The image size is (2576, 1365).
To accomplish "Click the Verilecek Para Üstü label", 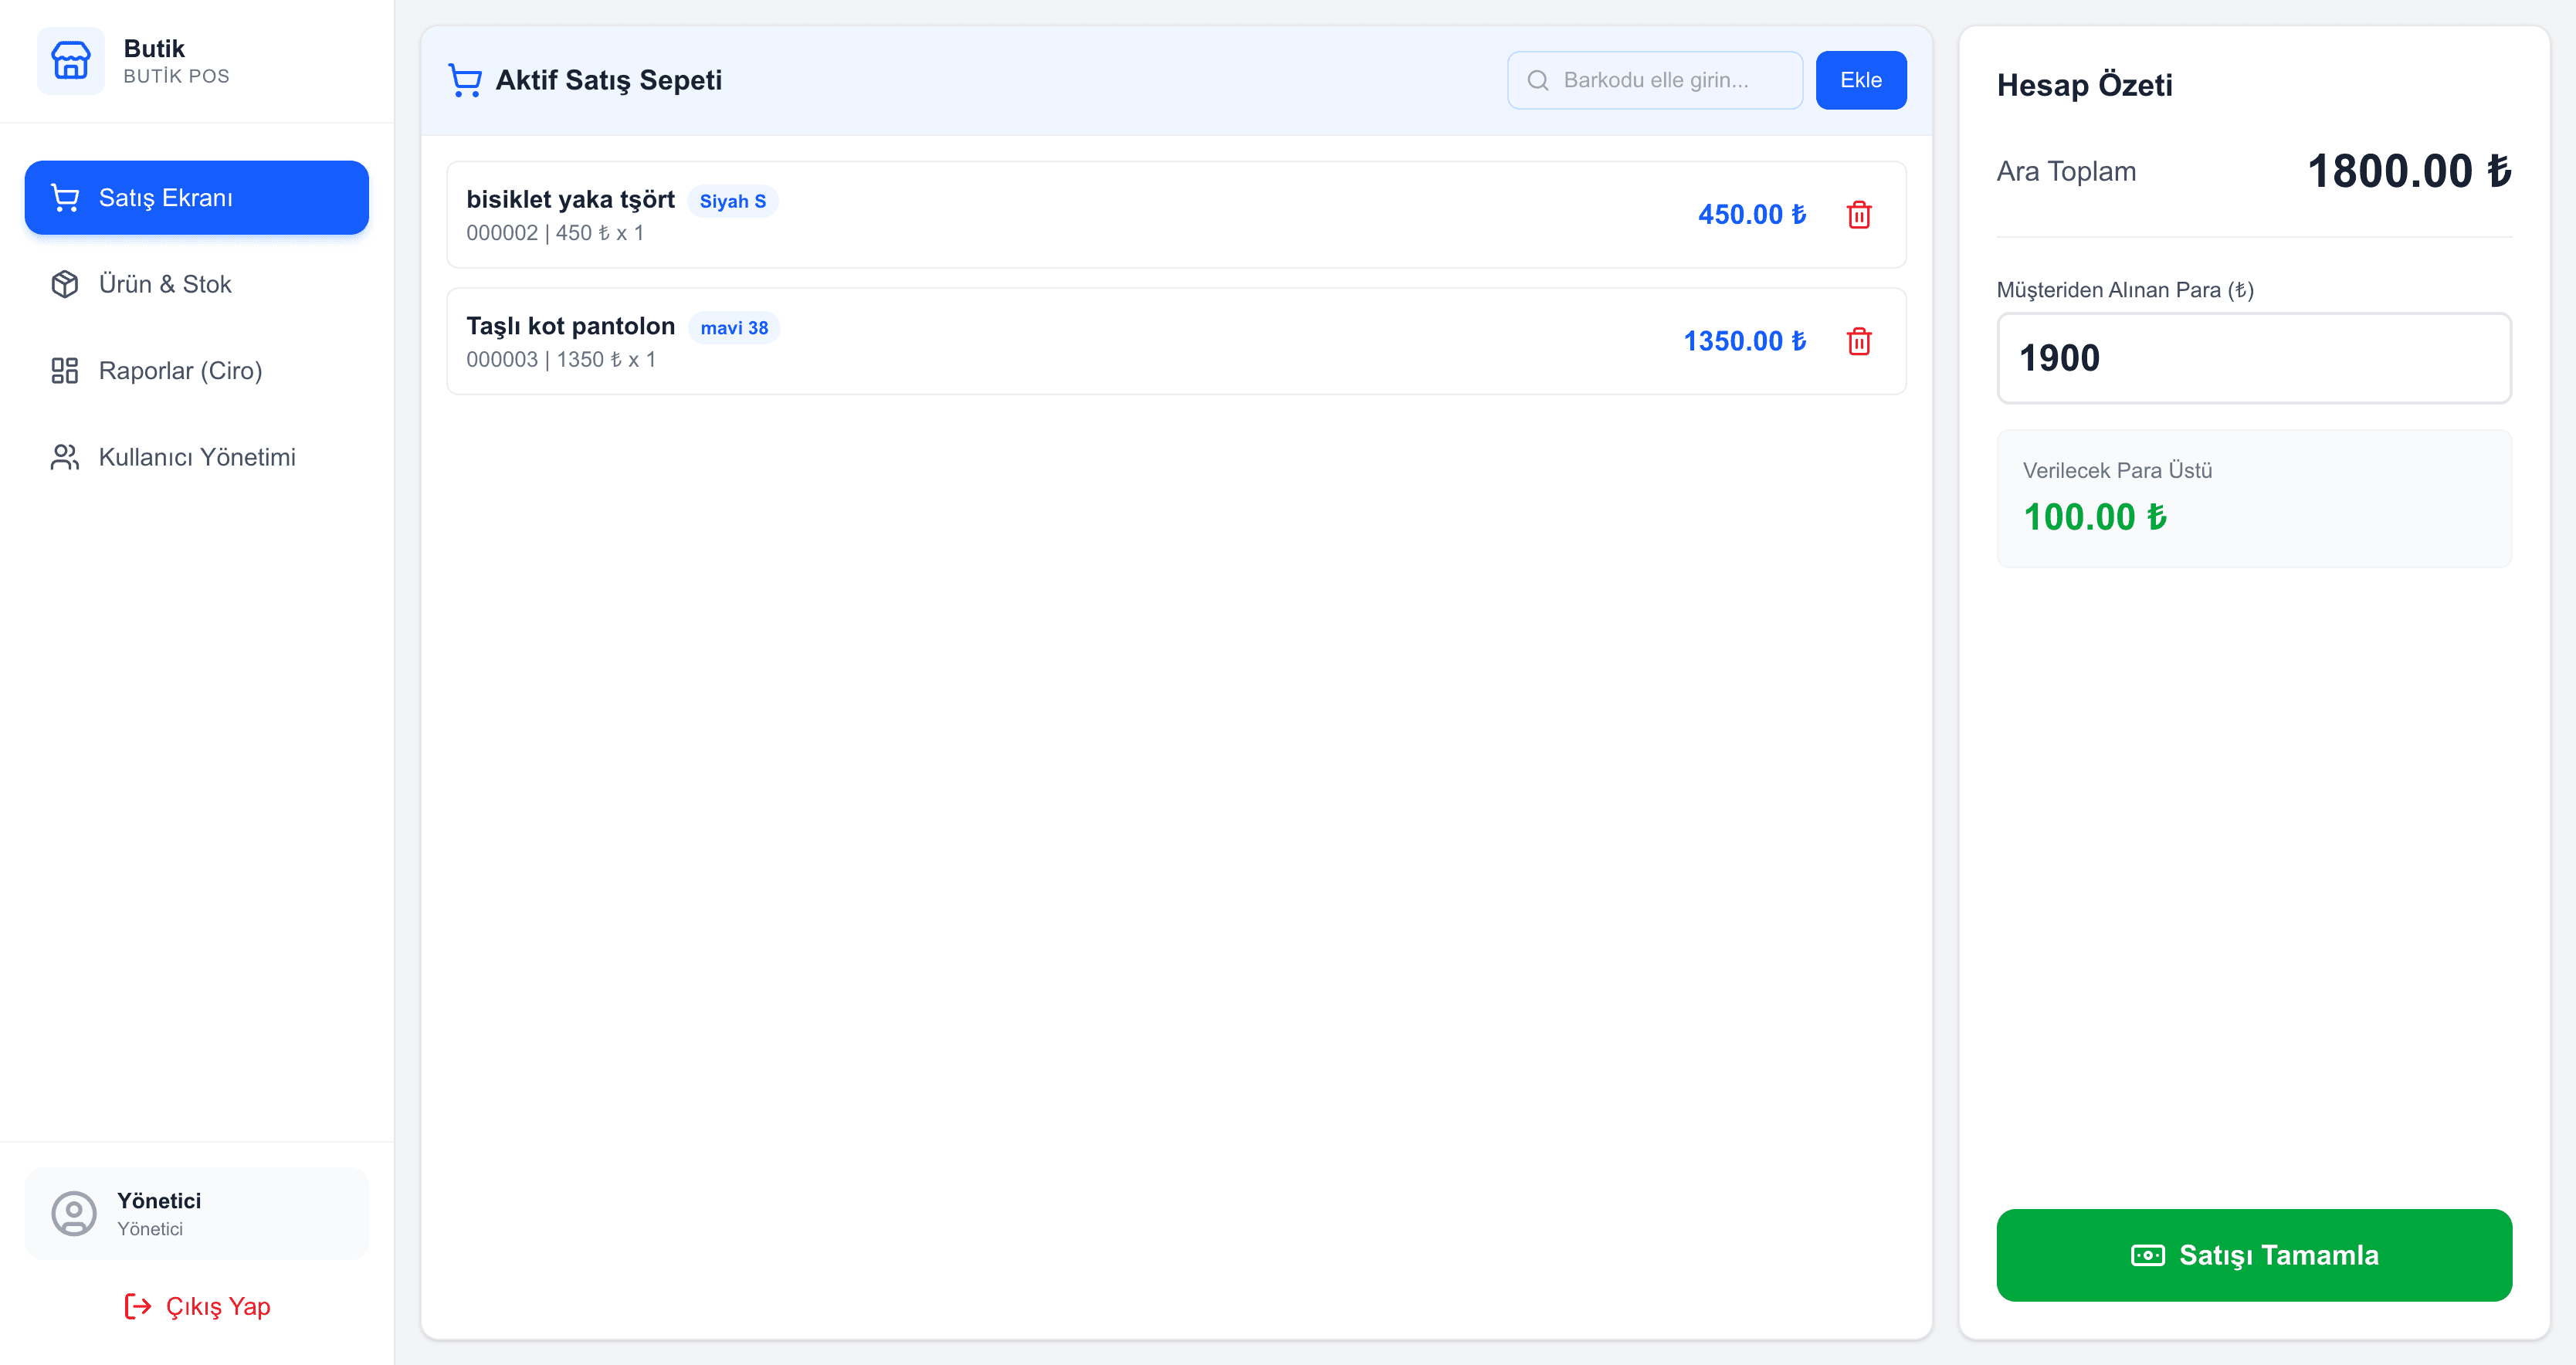I will [2117, 470].
